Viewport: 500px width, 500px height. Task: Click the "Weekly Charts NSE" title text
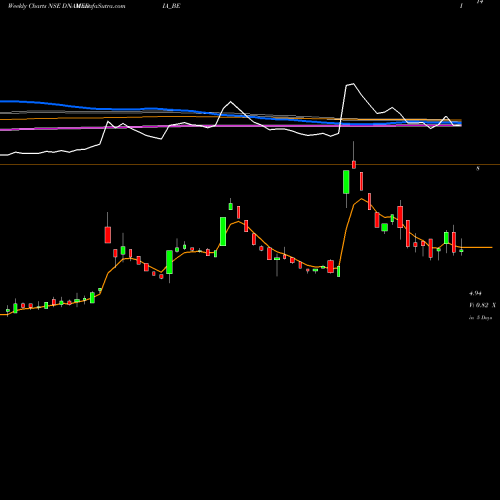(x=34, y=6)
